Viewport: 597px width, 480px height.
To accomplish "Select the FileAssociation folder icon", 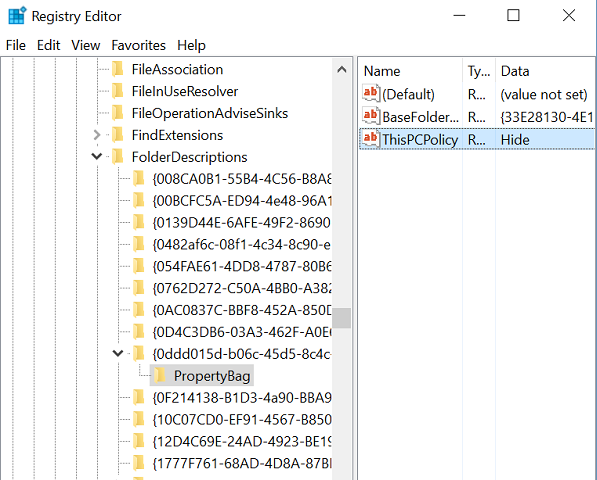I will click(x=118, y=69).
